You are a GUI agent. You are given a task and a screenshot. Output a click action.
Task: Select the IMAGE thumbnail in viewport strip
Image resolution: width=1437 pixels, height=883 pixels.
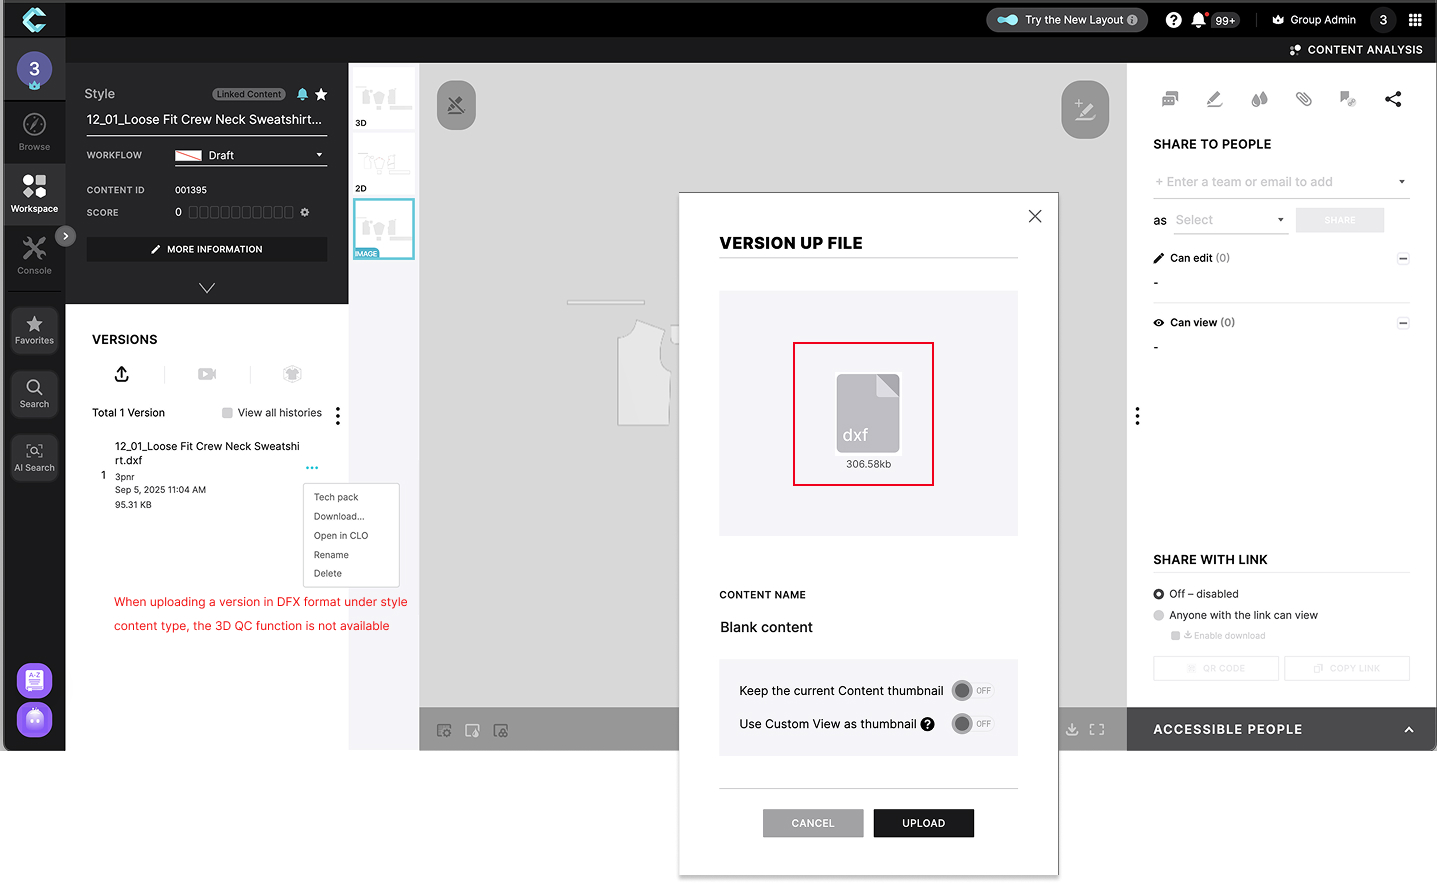(383, 229)
